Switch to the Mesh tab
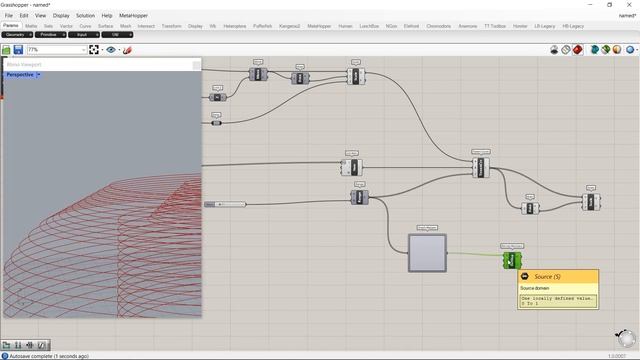640x360 pixels. (x=126, y=26)
